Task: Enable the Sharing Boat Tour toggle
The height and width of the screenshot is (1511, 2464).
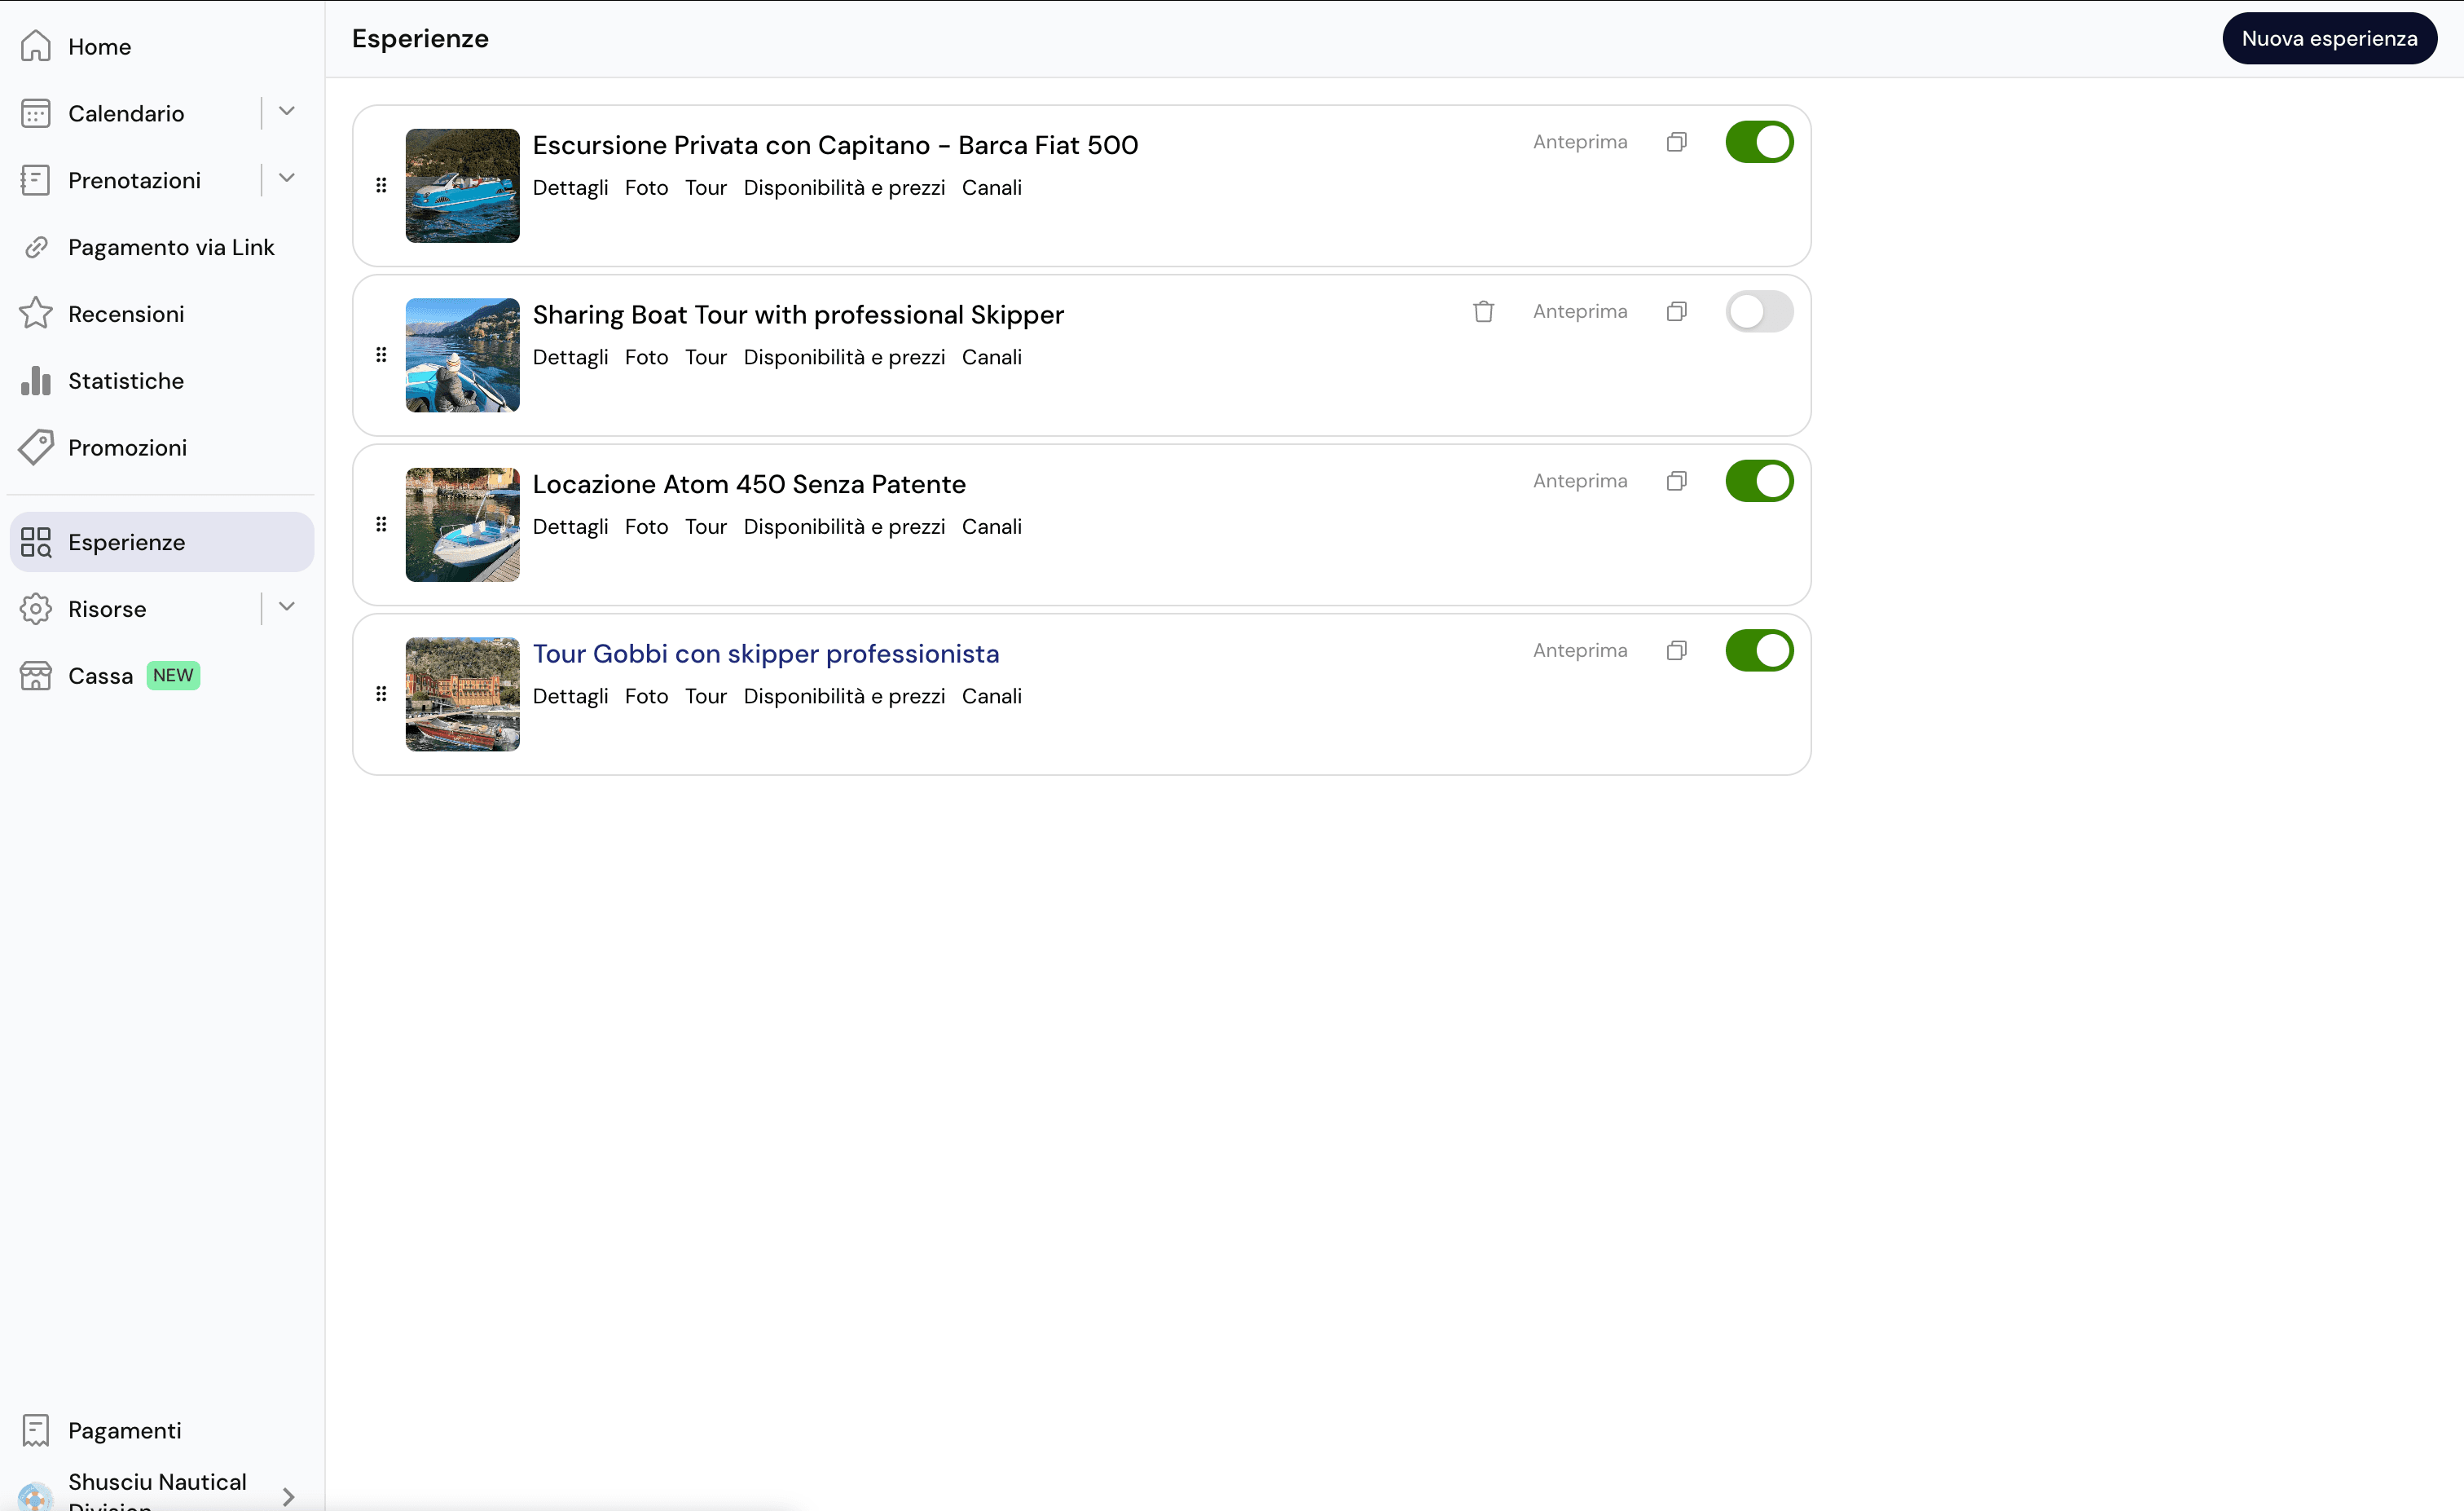Action: click(1759, 312)
